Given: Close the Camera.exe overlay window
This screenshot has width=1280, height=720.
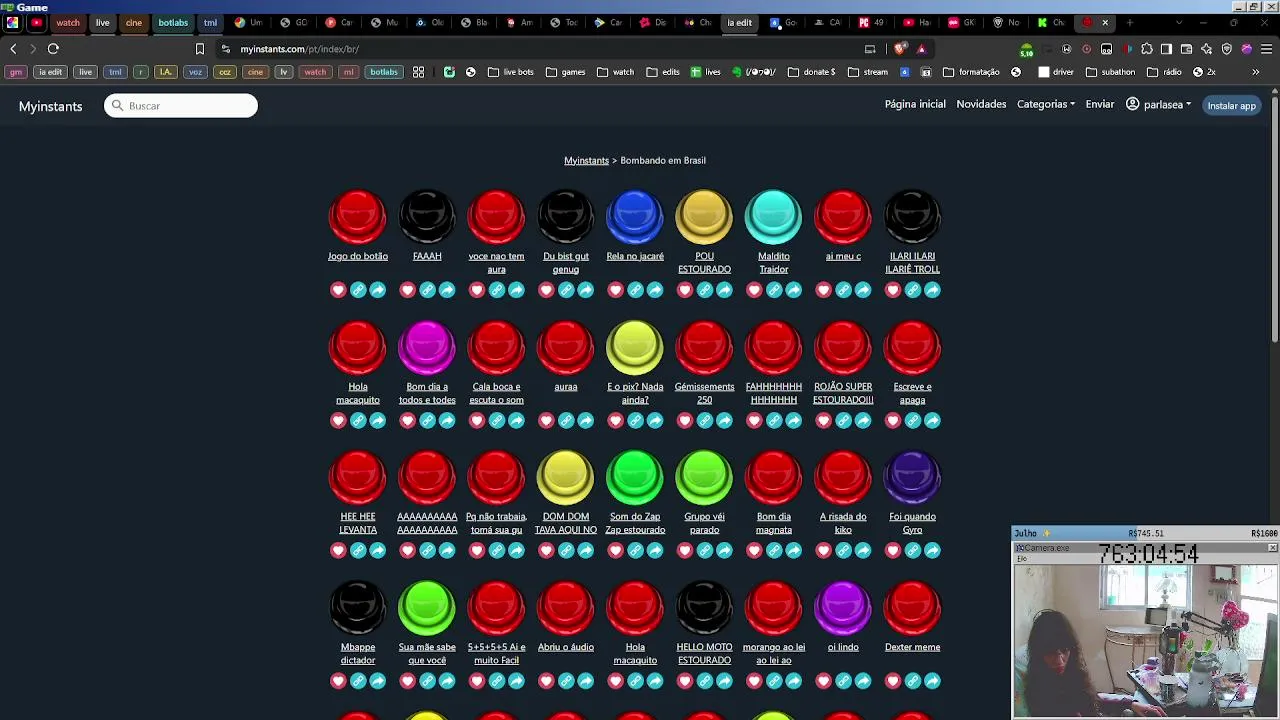Looking at the screenshot, I should pyautogui.click(x=1272, y=547).
